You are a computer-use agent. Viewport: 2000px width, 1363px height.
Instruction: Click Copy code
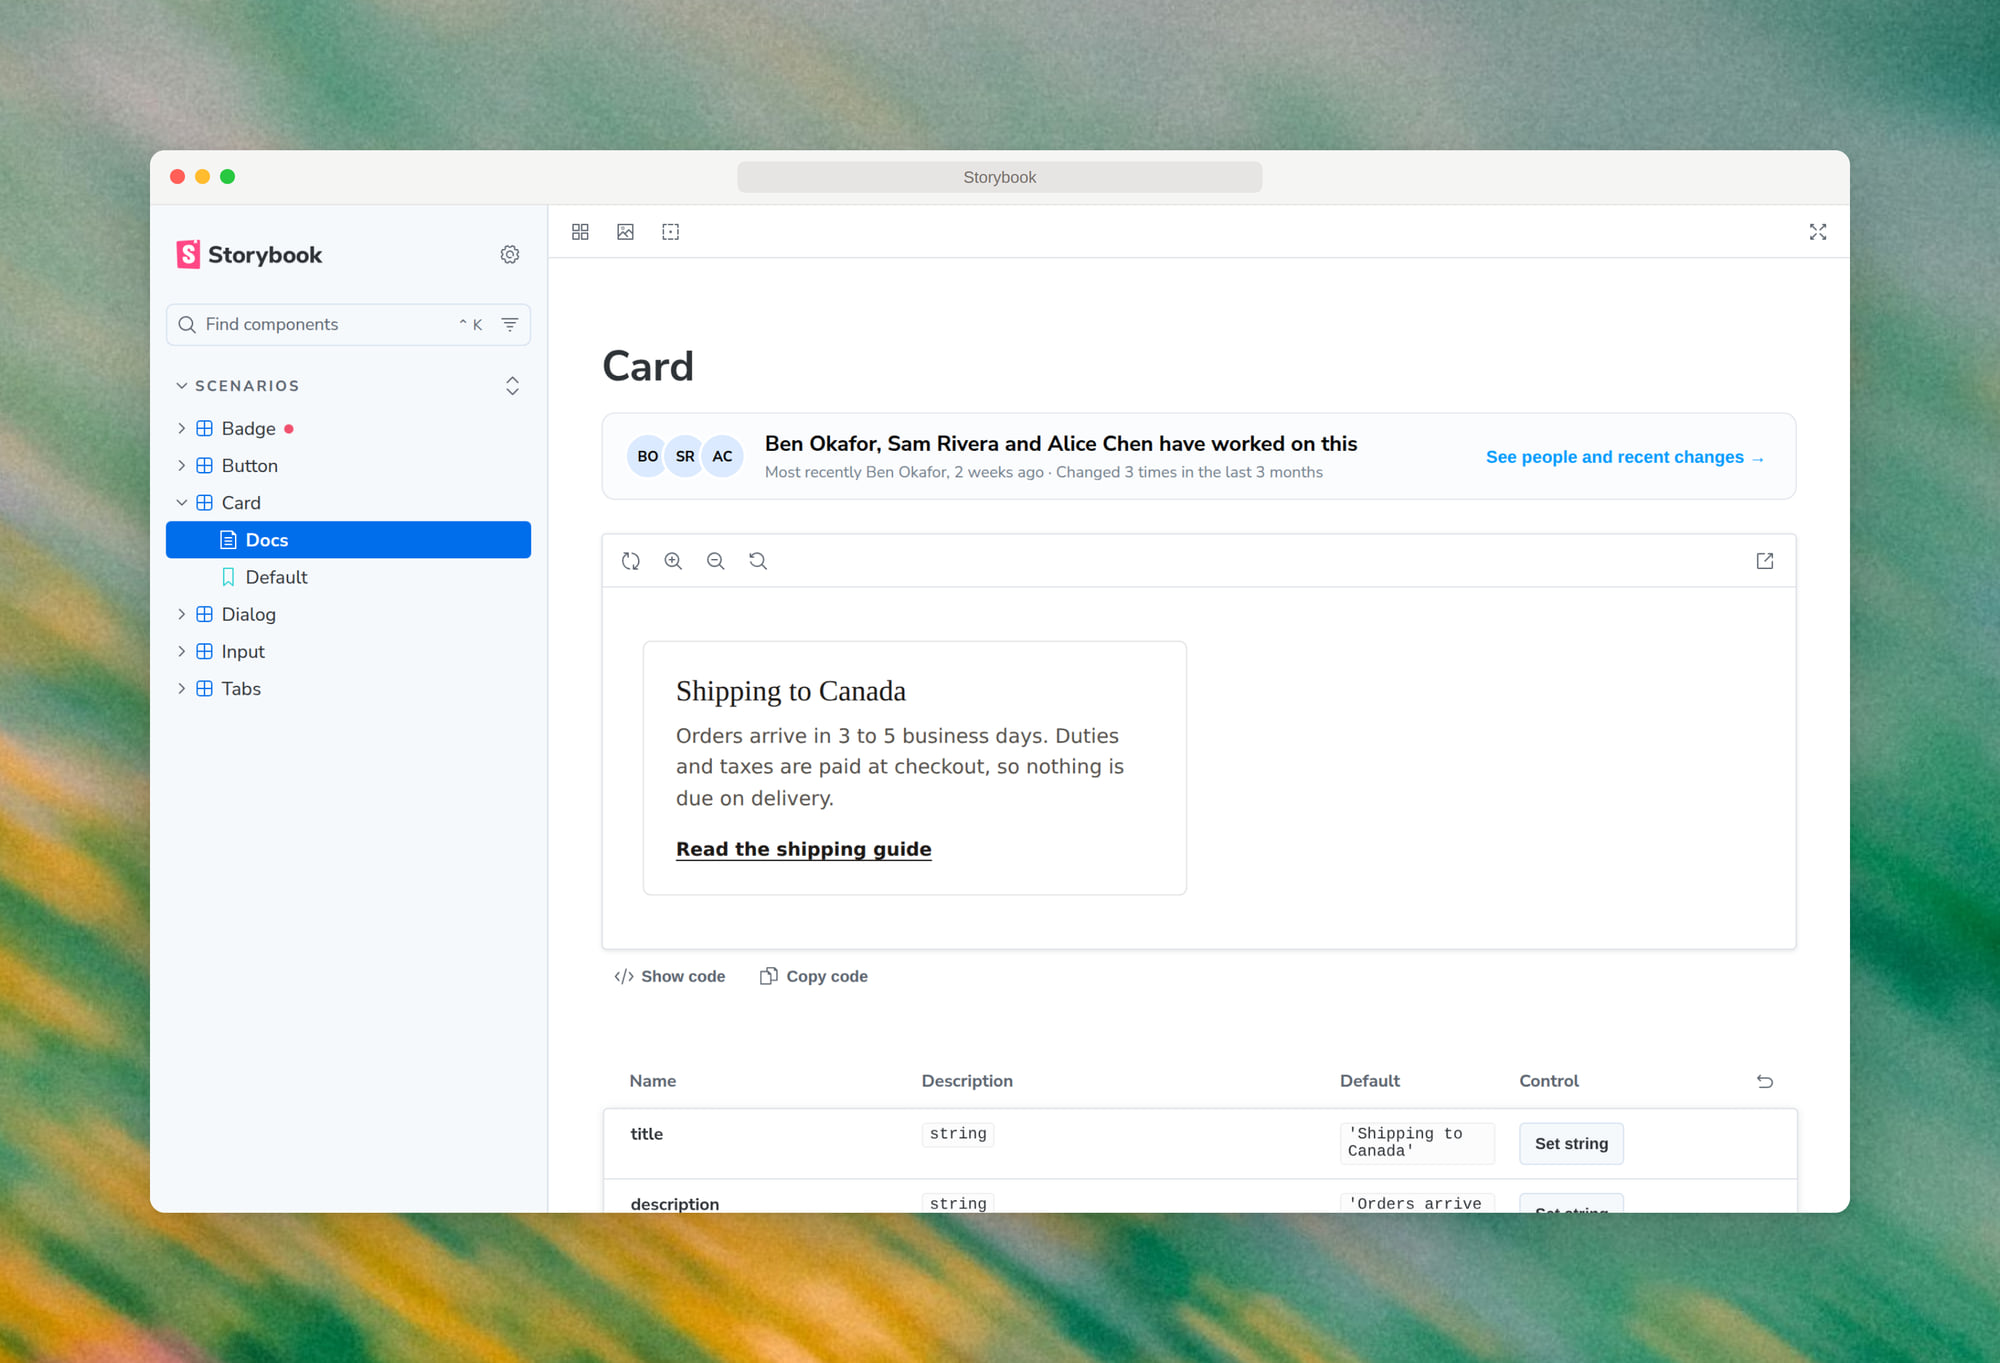814,976
